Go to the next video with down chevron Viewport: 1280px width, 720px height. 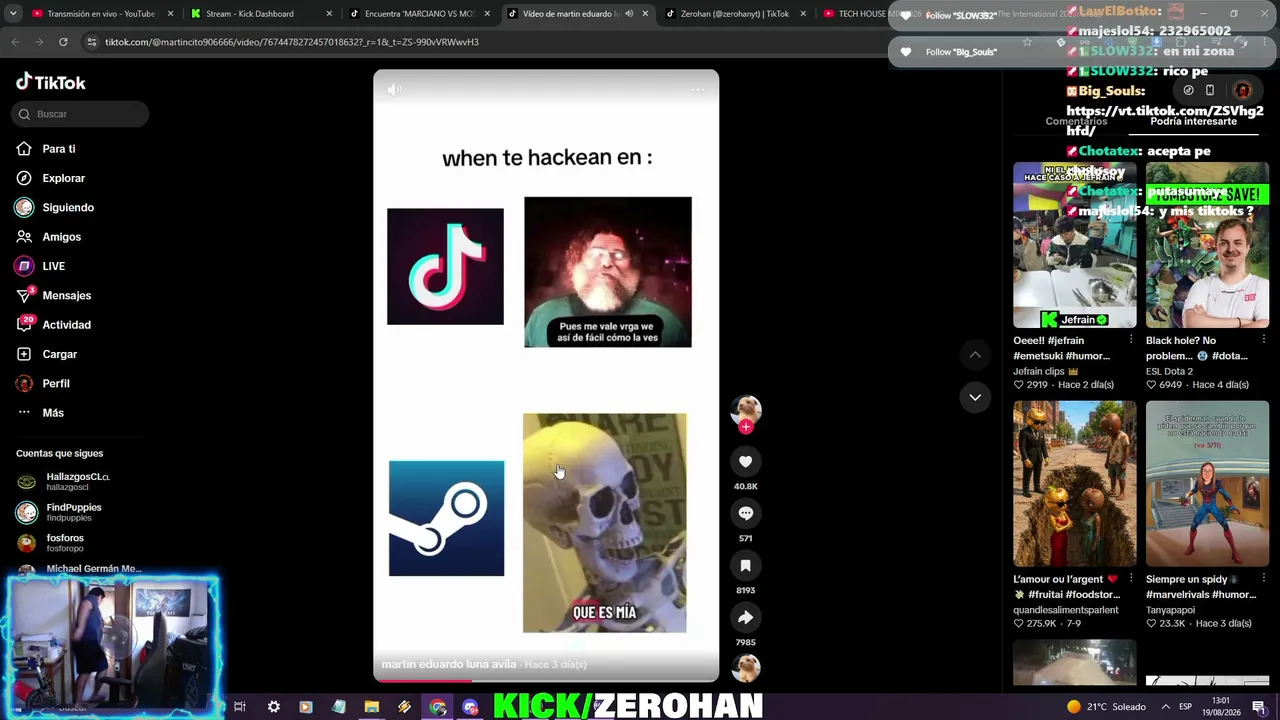coord(975,397)
